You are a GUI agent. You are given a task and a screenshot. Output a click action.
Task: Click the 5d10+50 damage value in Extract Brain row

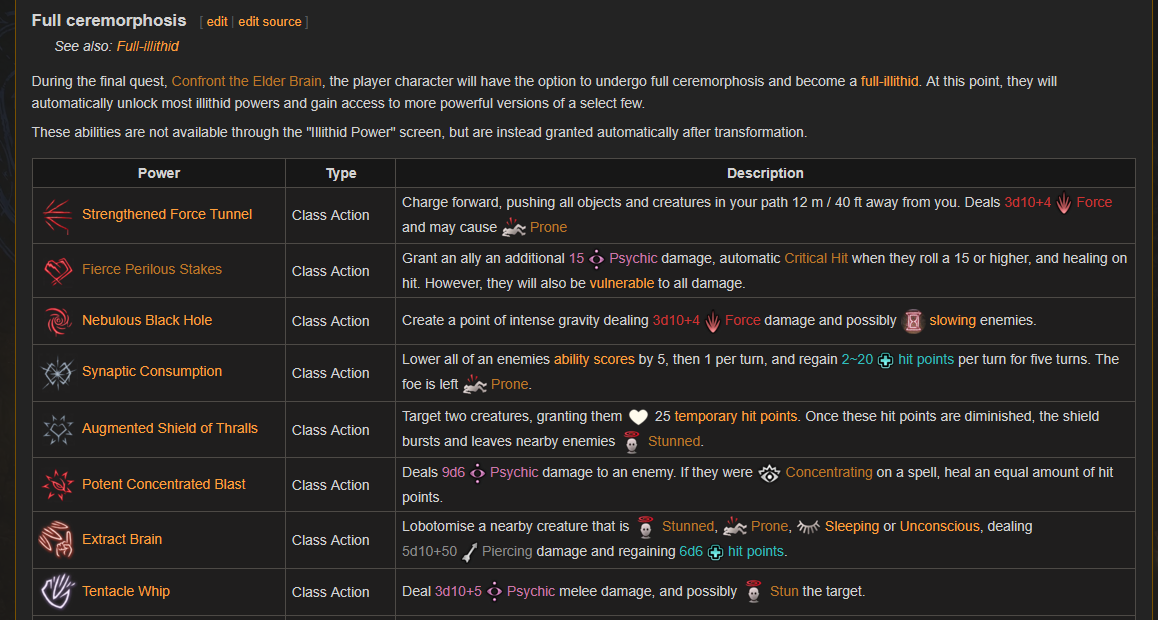tap(430, 552)
